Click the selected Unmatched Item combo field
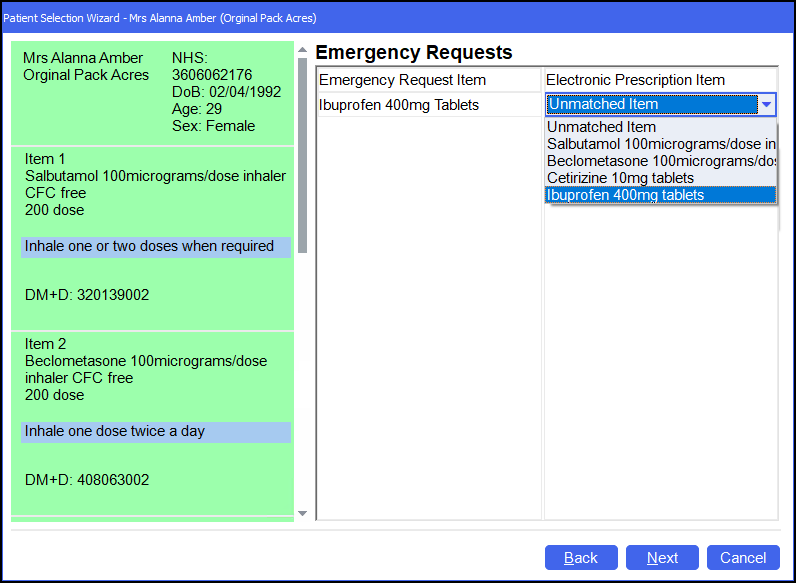Screen dimensions: 796x583 point(650,104)
